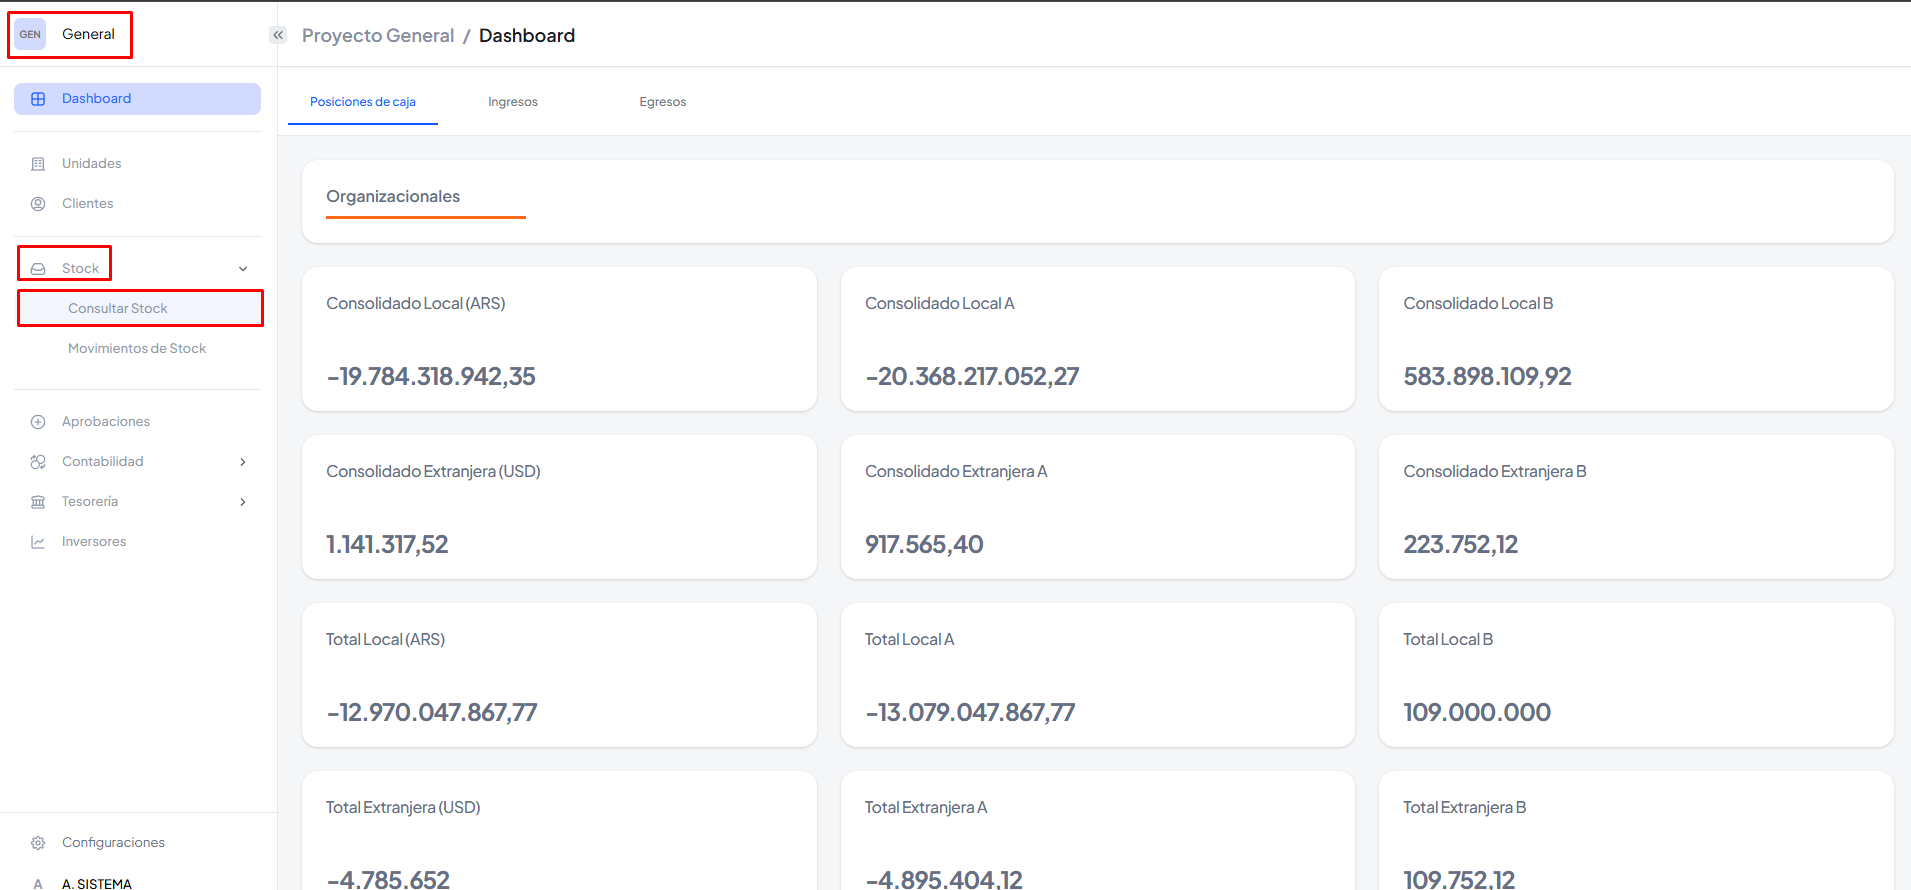The image size is (1911, 890).
Task: Open Contabilidad in the sidebar
Action: (x=137, y=462)
